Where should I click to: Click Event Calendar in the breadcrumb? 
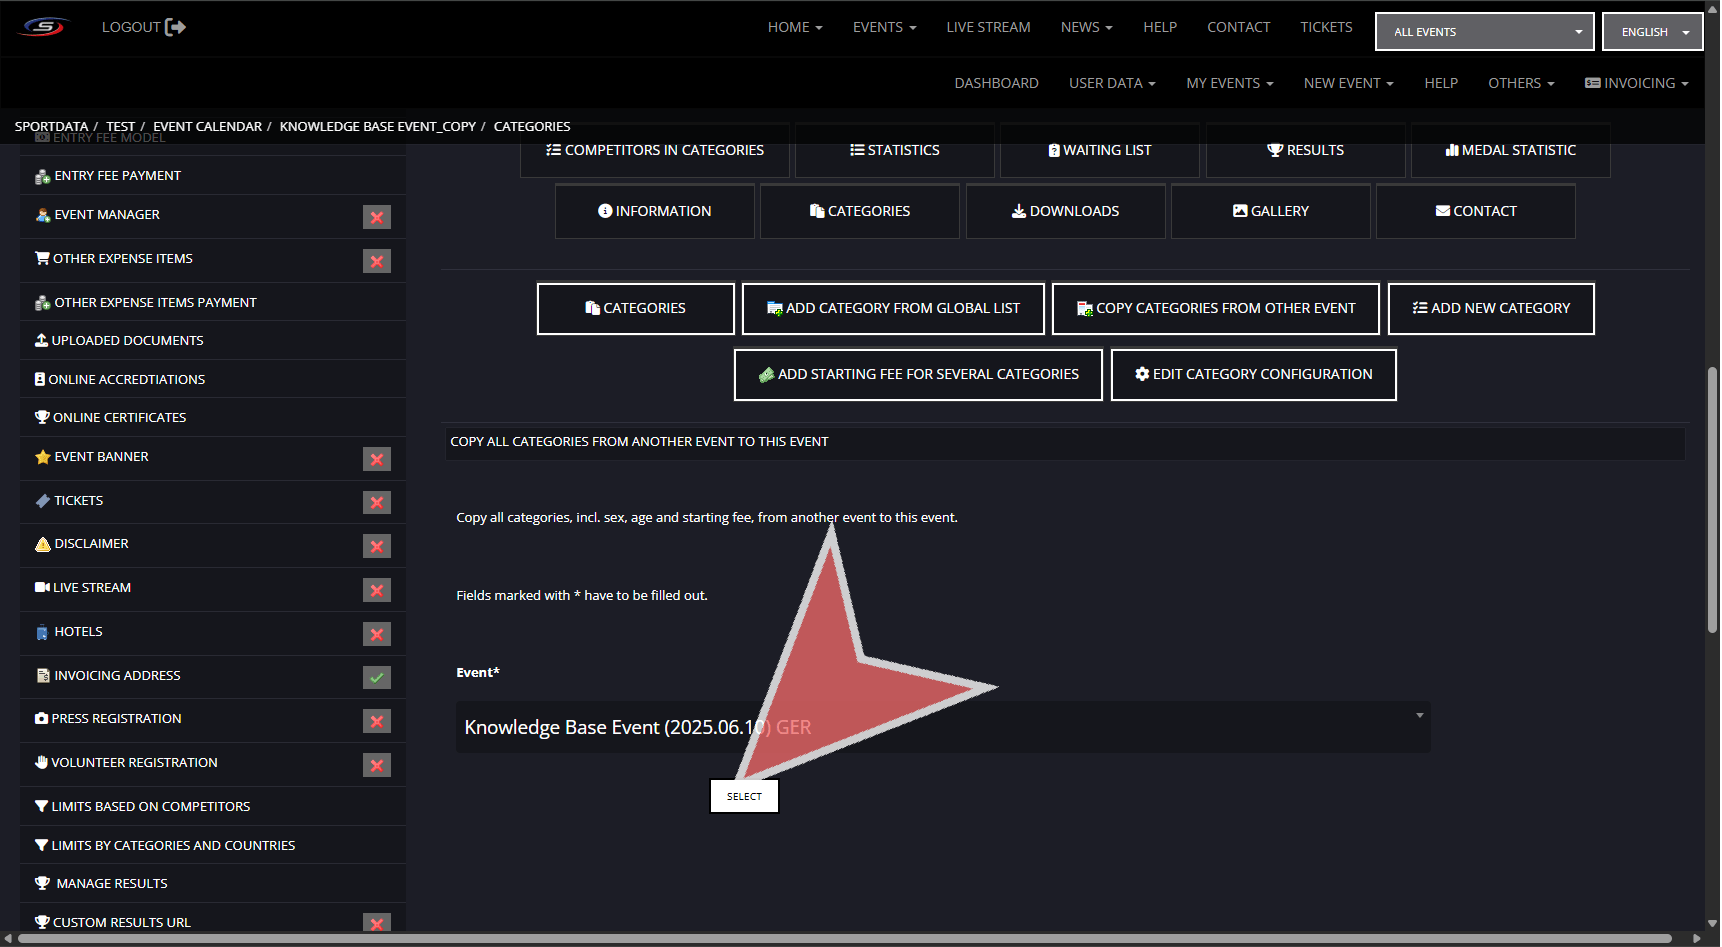[207, 126]
